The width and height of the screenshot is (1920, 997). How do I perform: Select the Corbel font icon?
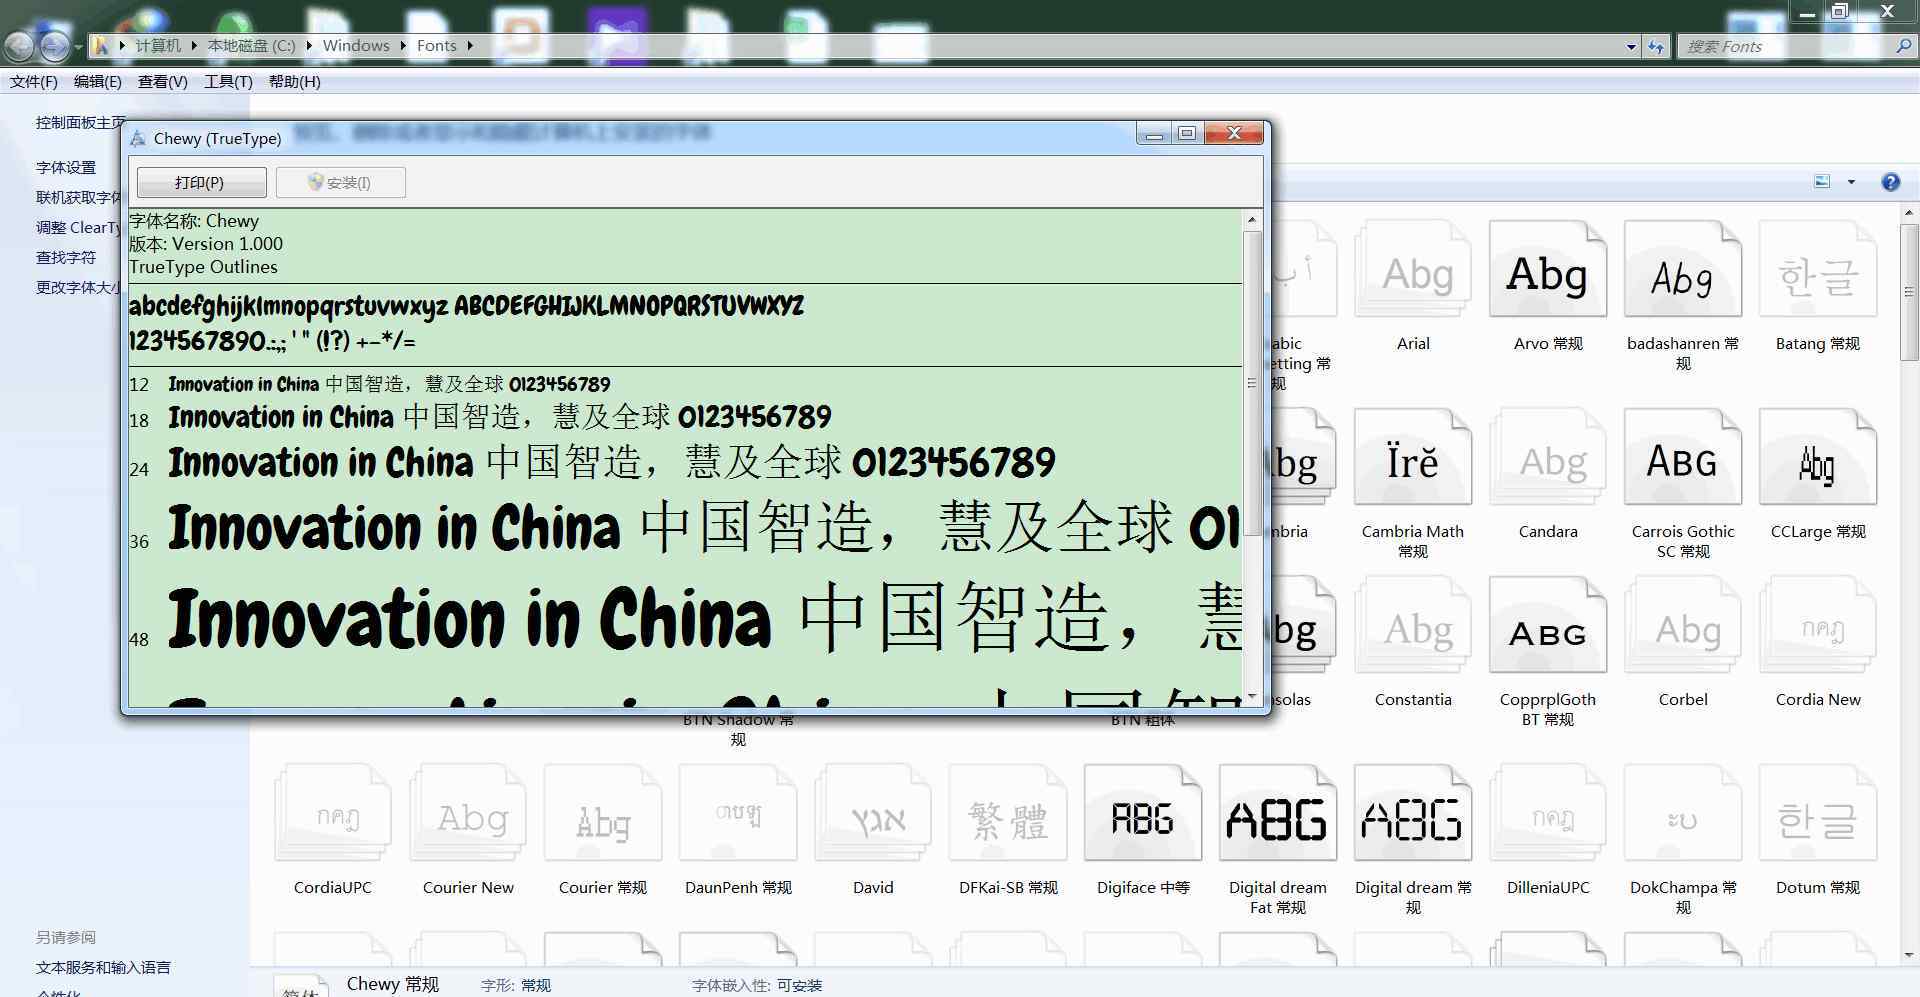coord(1683,627)
